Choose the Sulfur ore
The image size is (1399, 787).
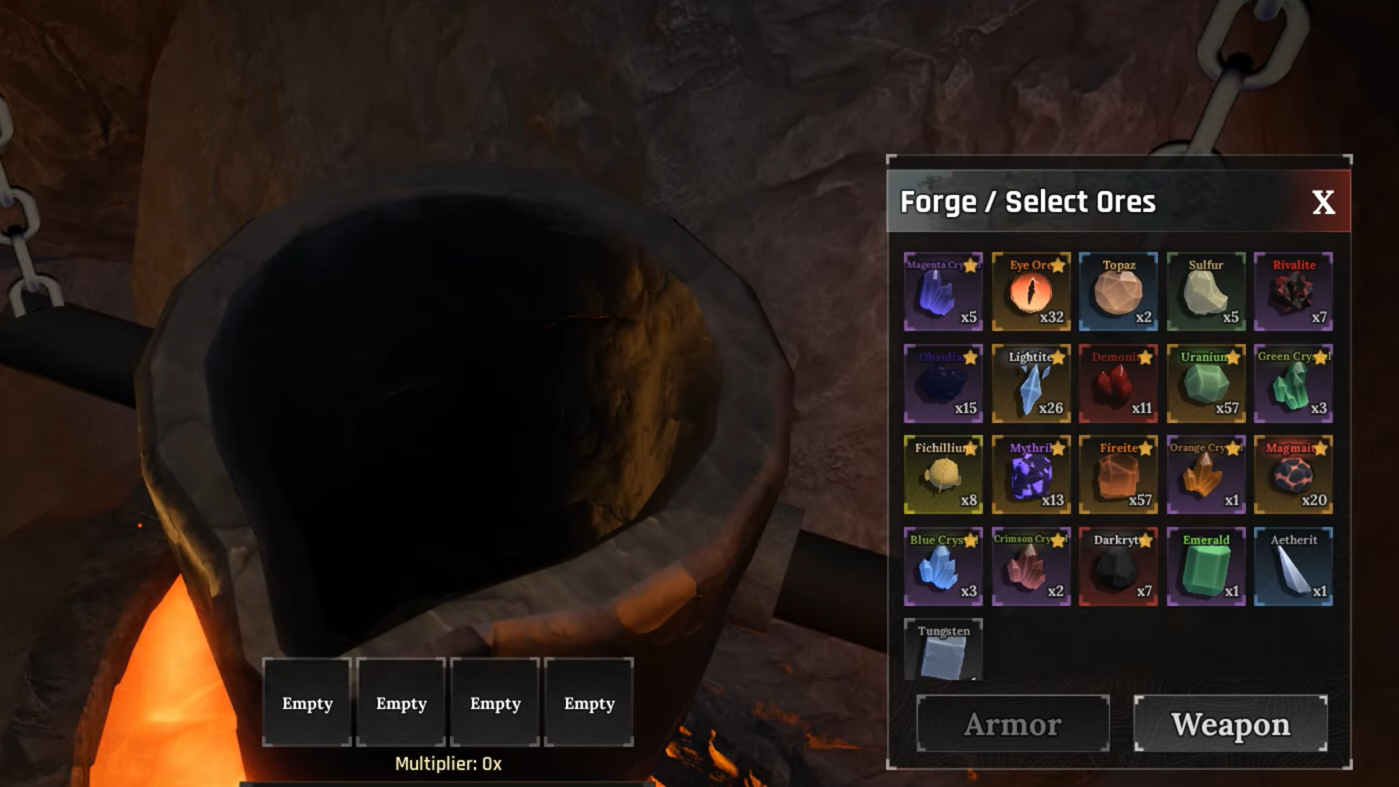click(1206, 291)
